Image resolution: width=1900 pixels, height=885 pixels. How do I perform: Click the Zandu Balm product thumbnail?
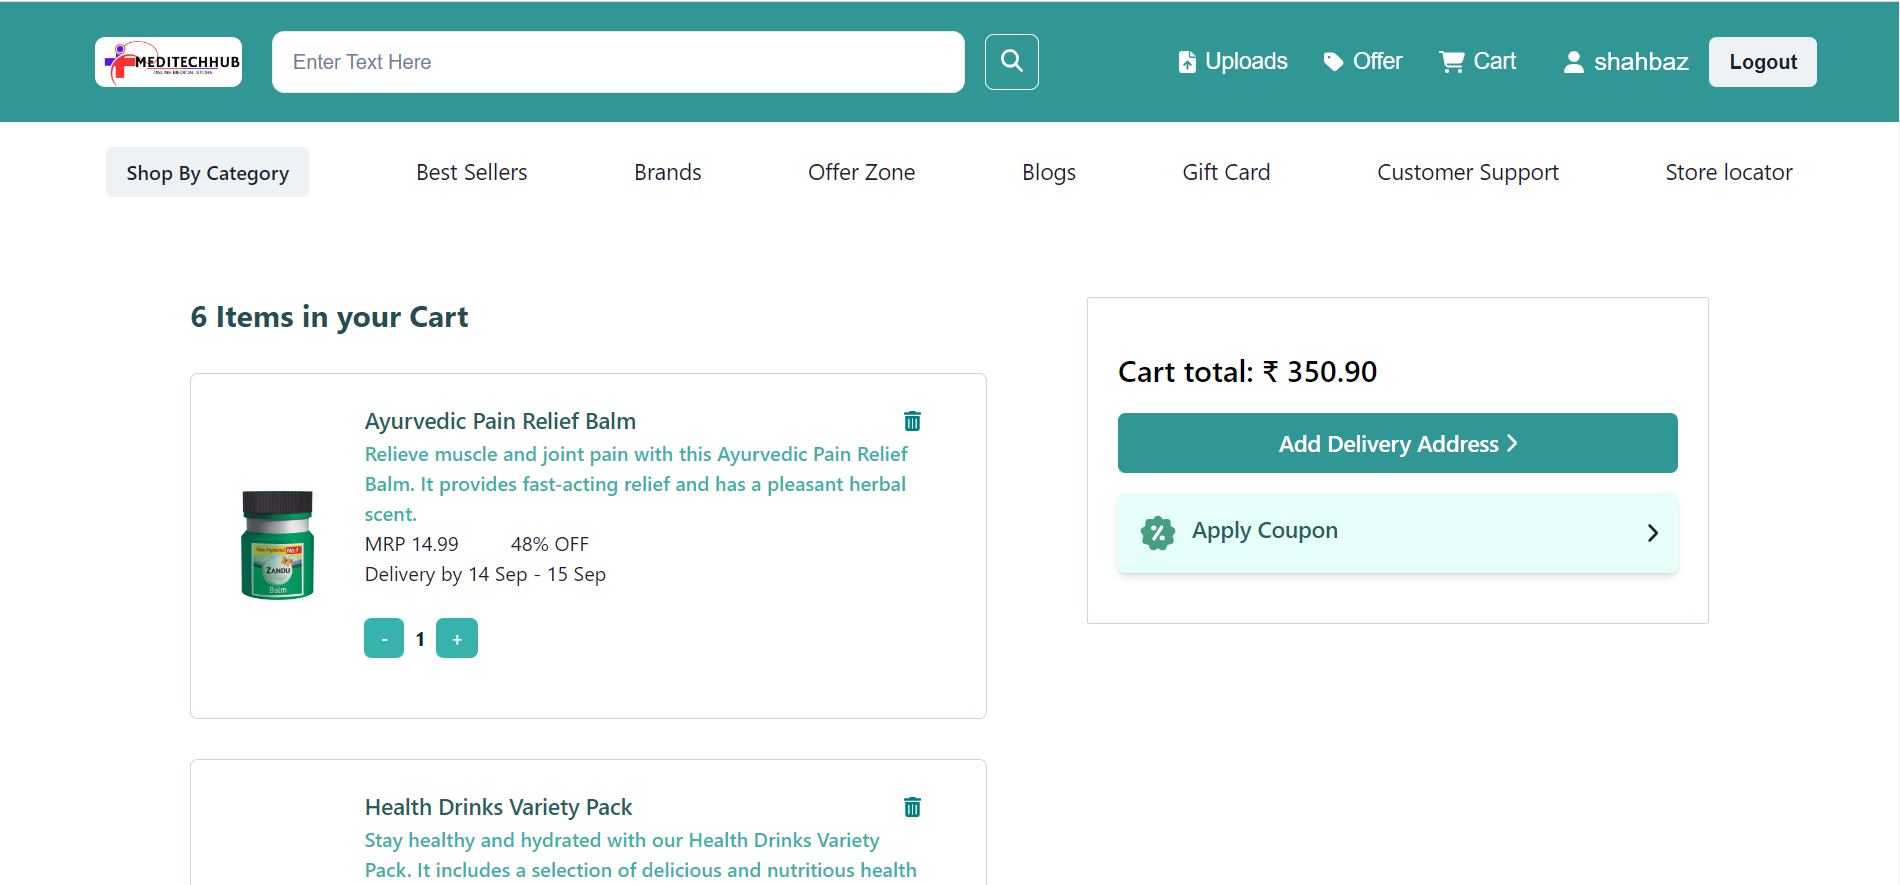click(278, 545)
